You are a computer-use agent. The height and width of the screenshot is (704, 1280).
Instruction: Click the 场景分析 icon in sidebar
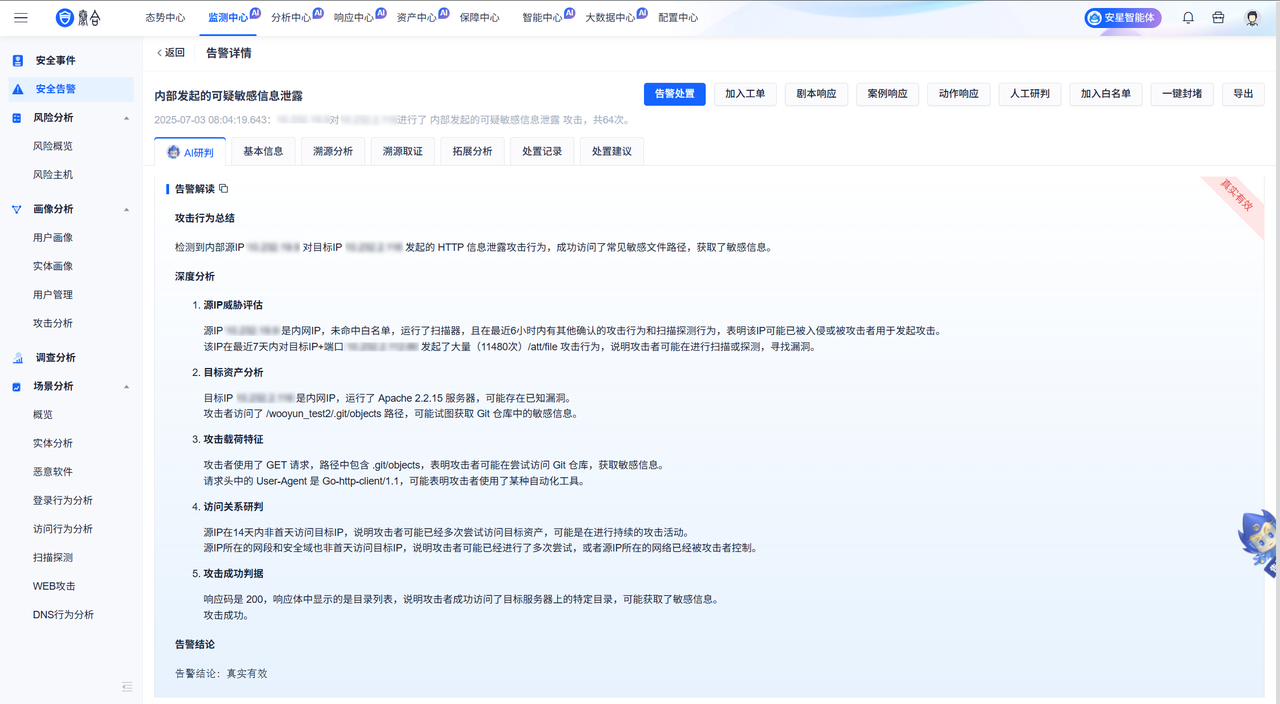pos(15,386)
